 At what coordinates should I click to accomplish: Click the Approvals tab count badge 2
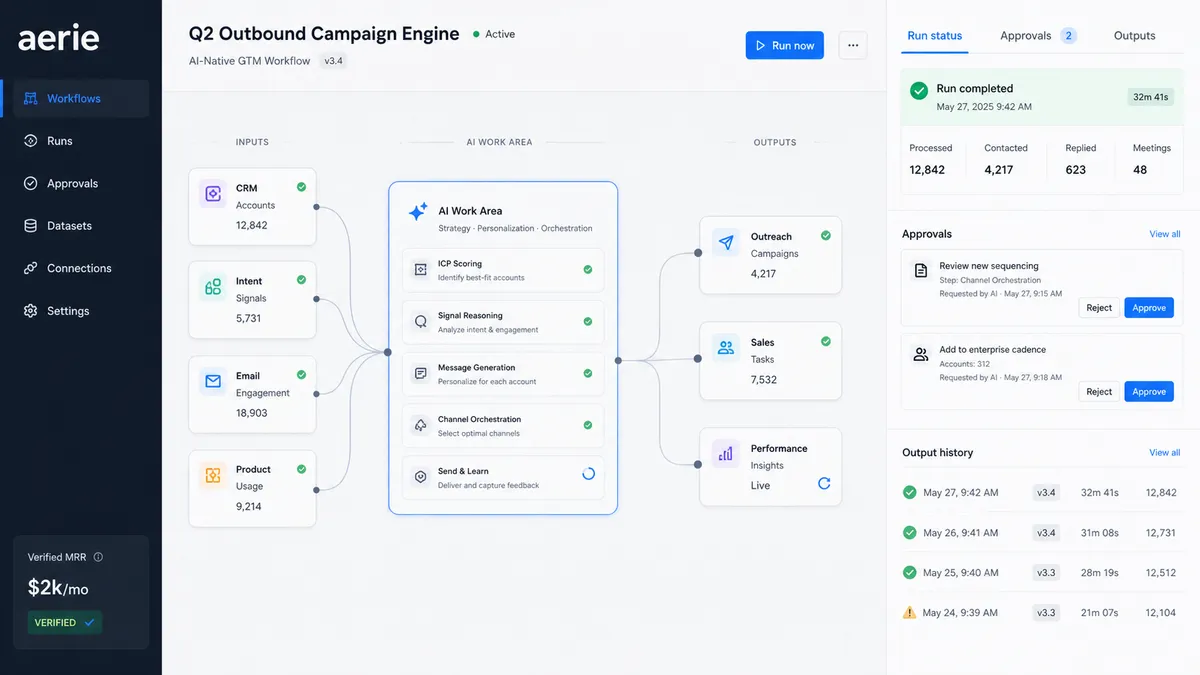pos(1068,36)
